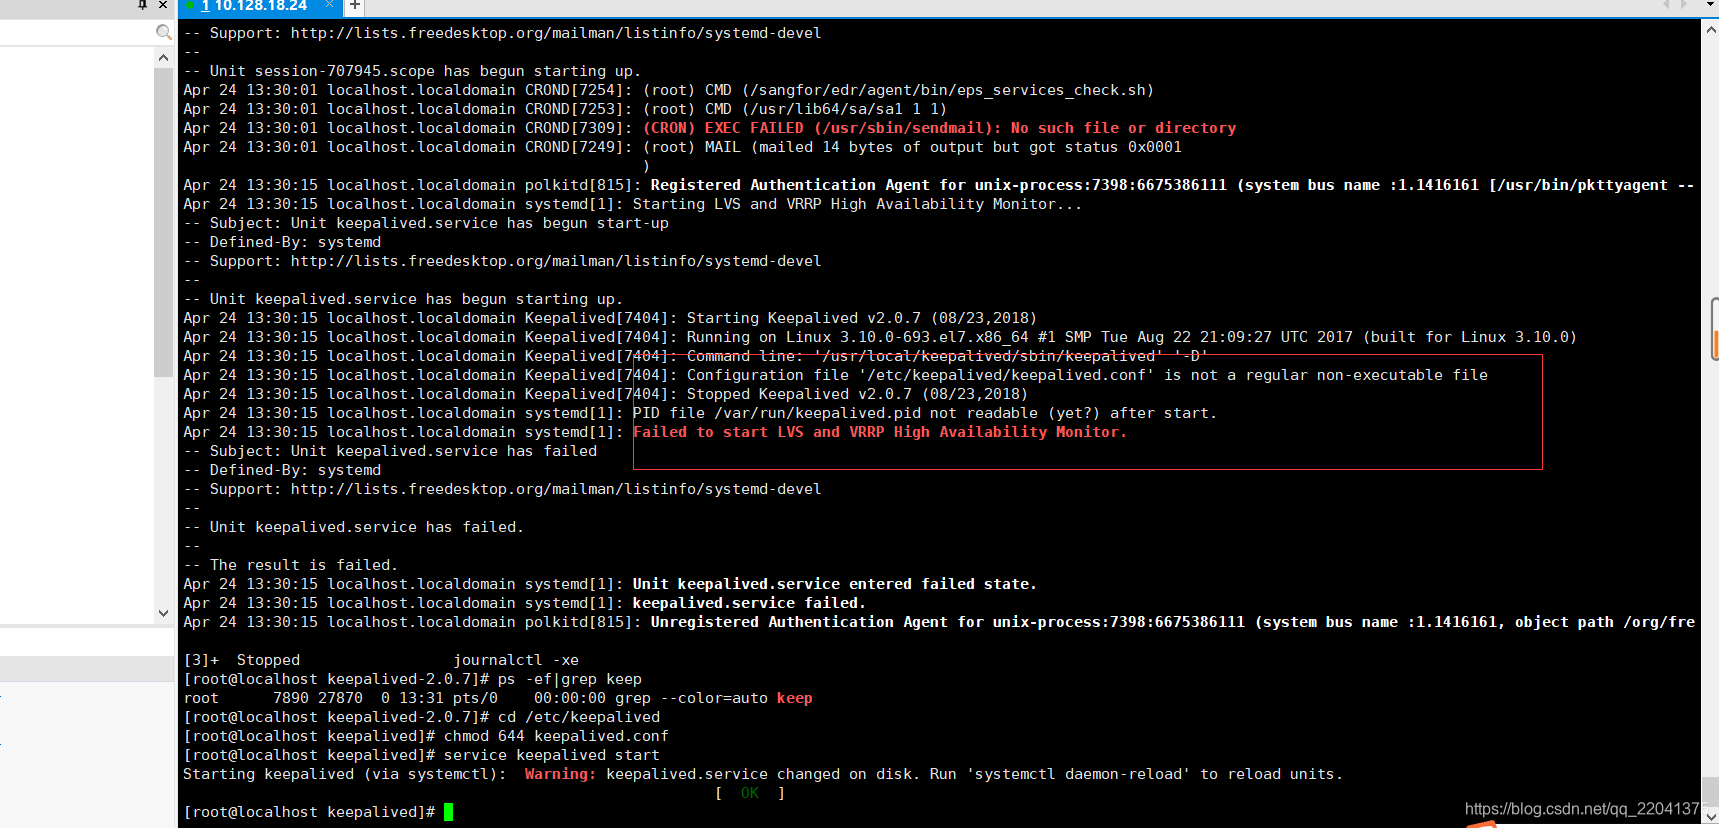Click 'ps -ef|grep keep' command
The width and height of the screenshot is (1719, 828).
[x=570, y=679]
